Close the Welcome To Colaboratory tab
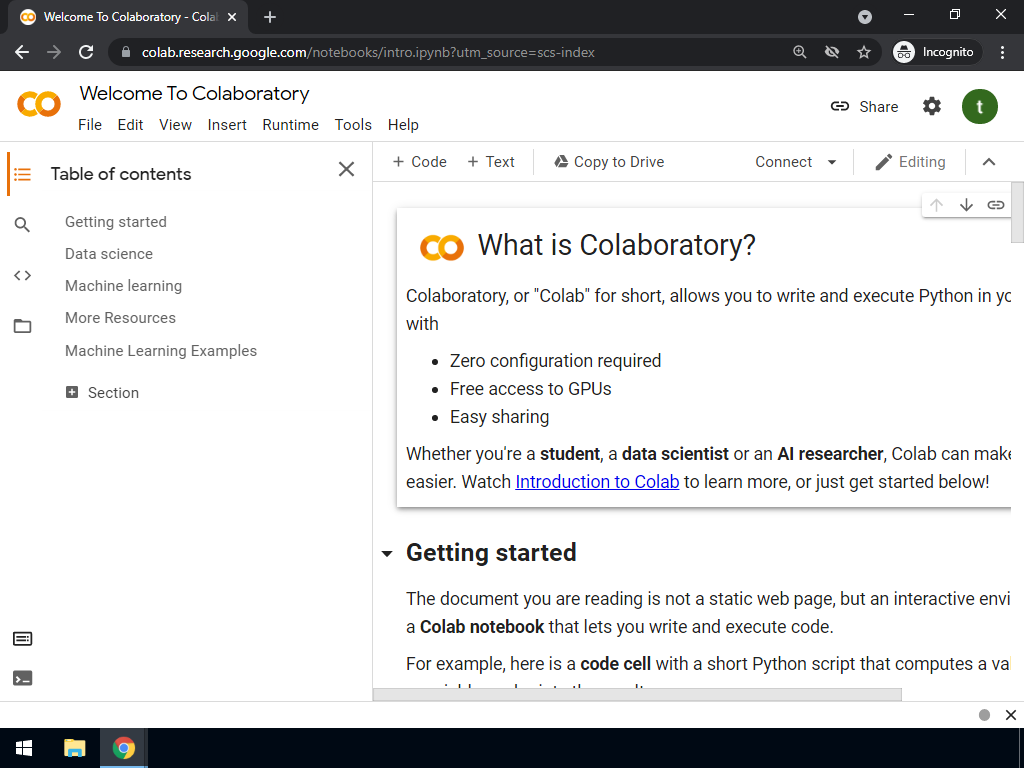The image size is (1024, 768). point(232,17)
